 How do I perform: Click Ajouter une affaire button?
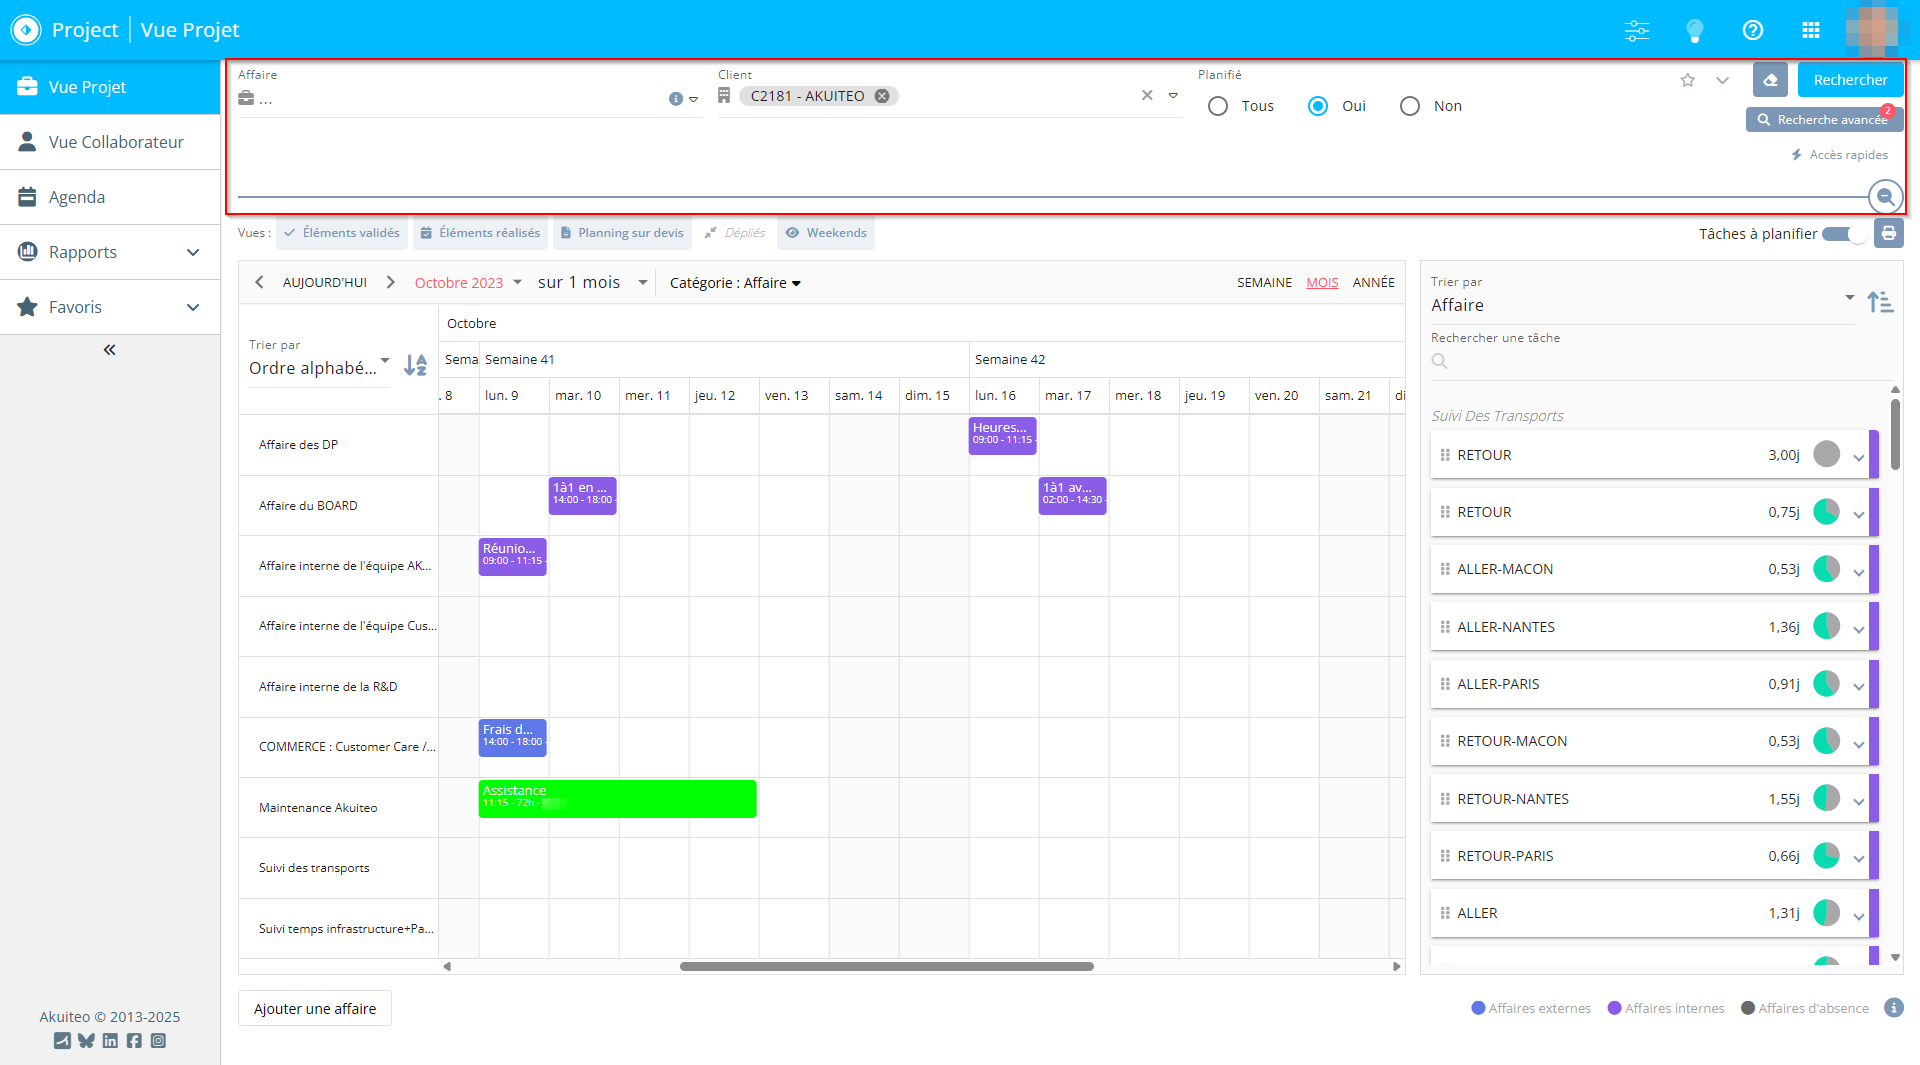[315, 1008]
